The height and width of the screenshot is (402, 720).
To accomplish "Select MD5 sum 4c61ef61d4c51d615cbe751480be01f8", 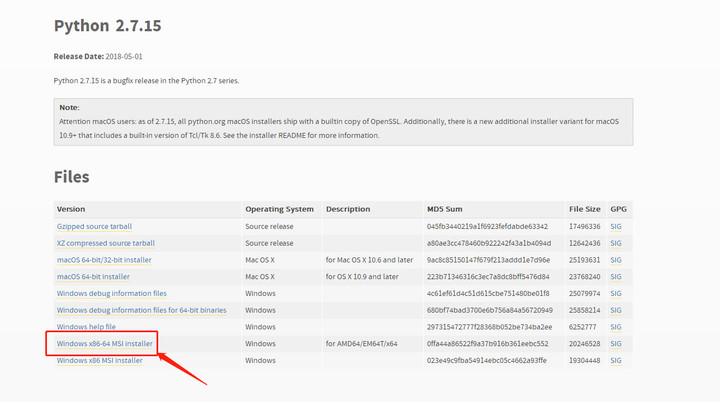I will 488,294.
